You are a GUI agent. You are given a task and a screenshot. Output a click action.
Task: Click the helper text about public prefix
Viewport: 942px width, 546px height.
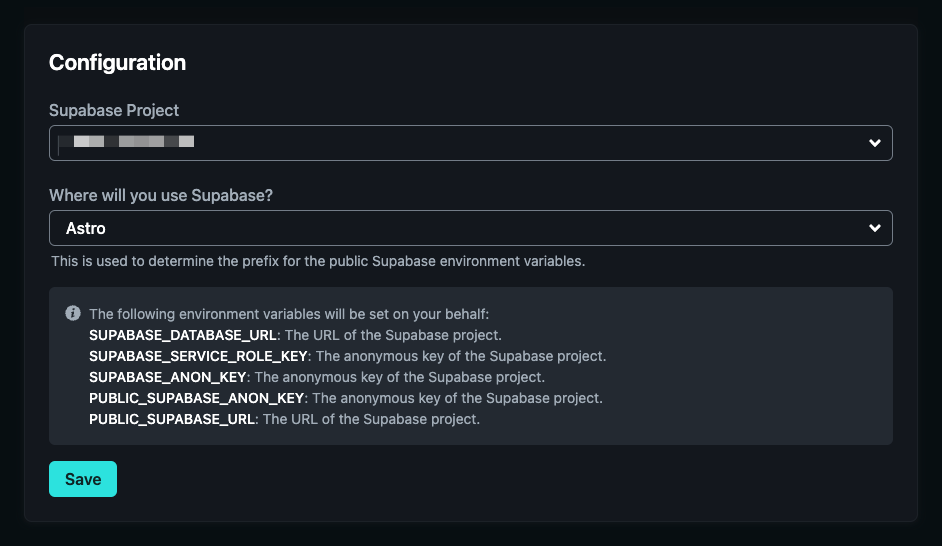point(318,262)
